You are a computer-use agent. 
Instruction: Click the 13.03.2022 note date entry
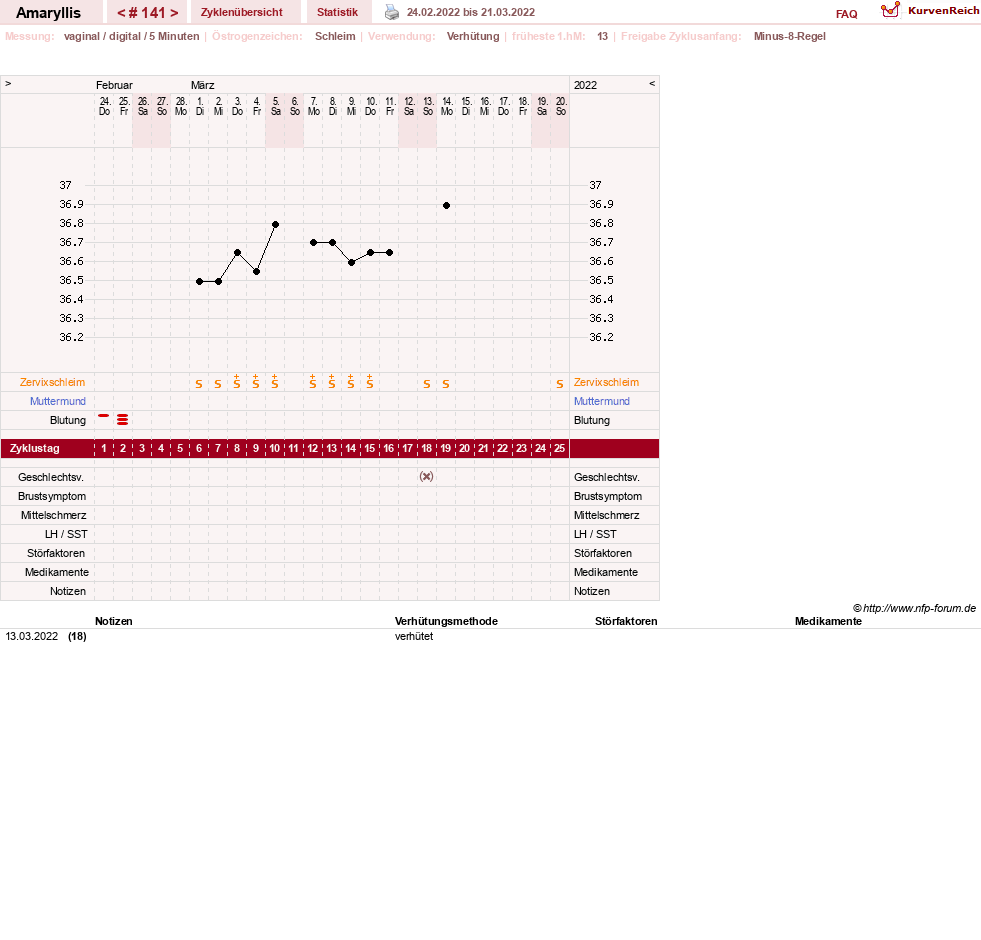[31, 636]
